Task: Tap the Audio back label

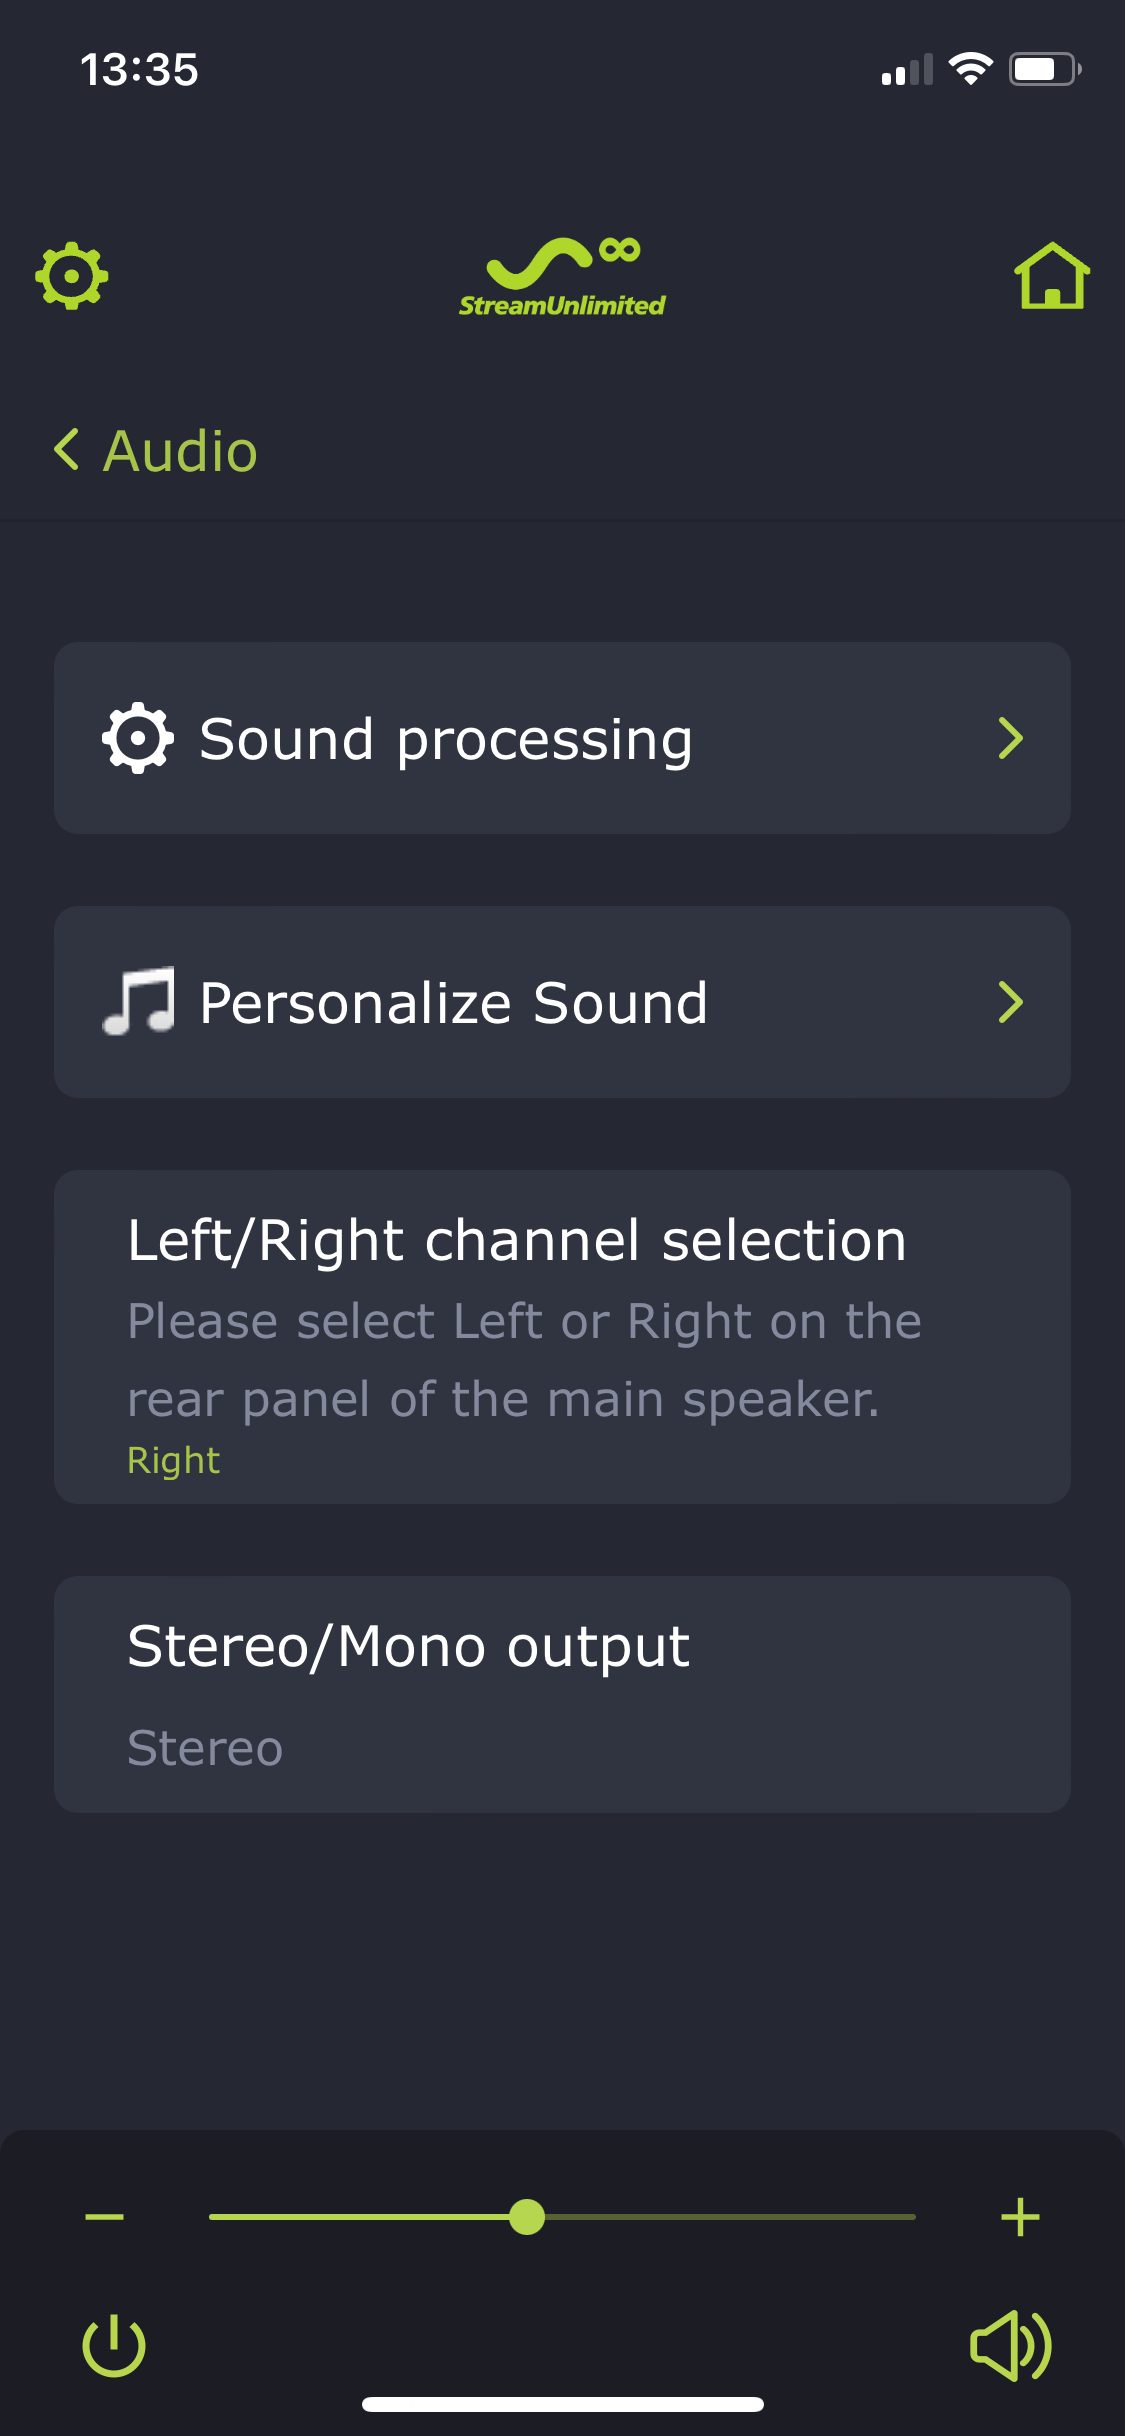Action: click(x=181, y=451)
